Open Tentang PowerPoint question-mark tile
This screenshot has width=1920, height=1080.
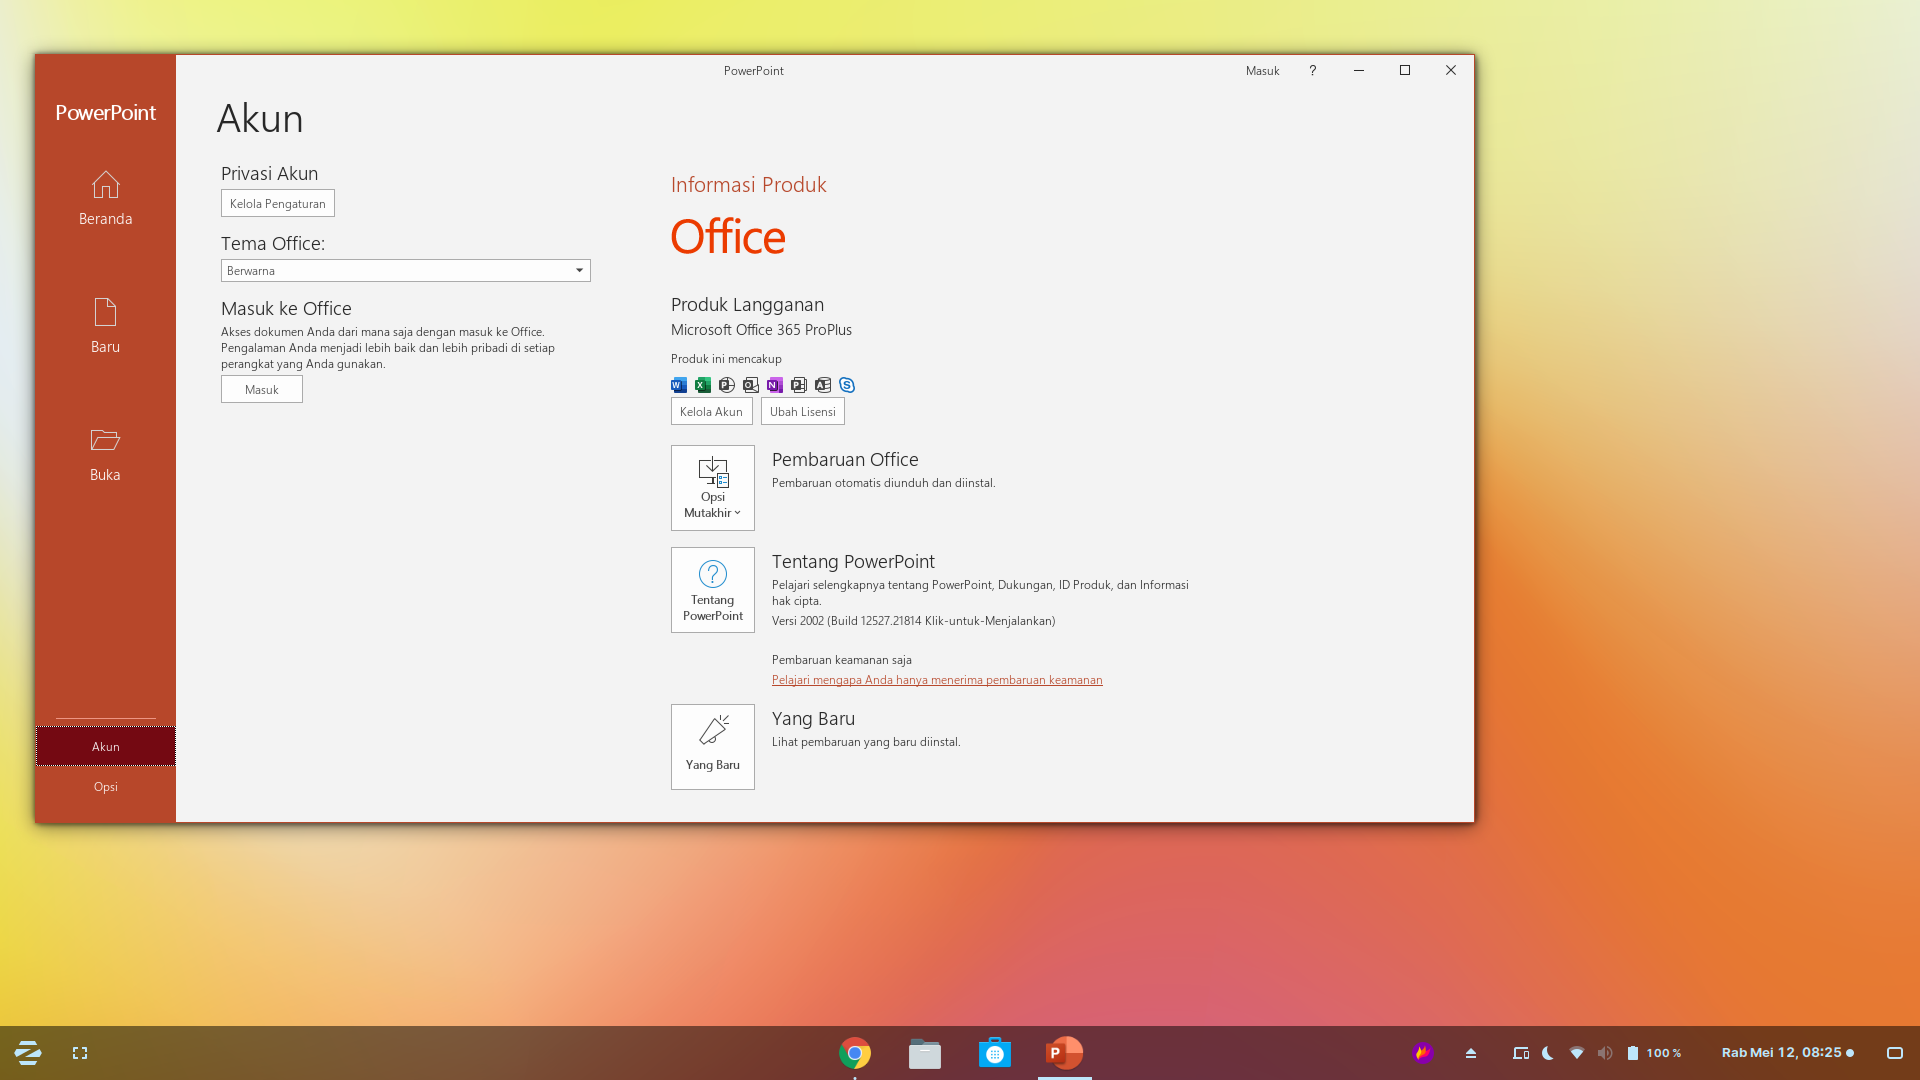click(x=712, y=590)
